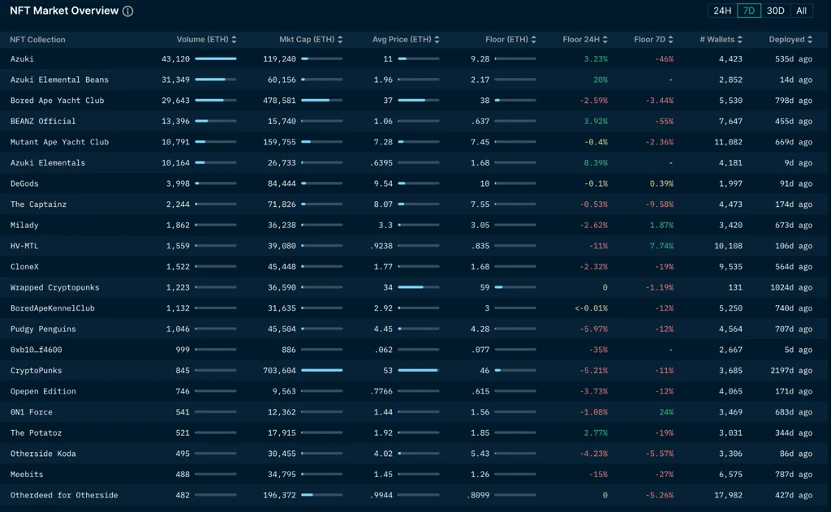The width and height of the screenshot is (832, 512).
Task: Open Otherdeed for Otherside collection
Action: point(64,495)
